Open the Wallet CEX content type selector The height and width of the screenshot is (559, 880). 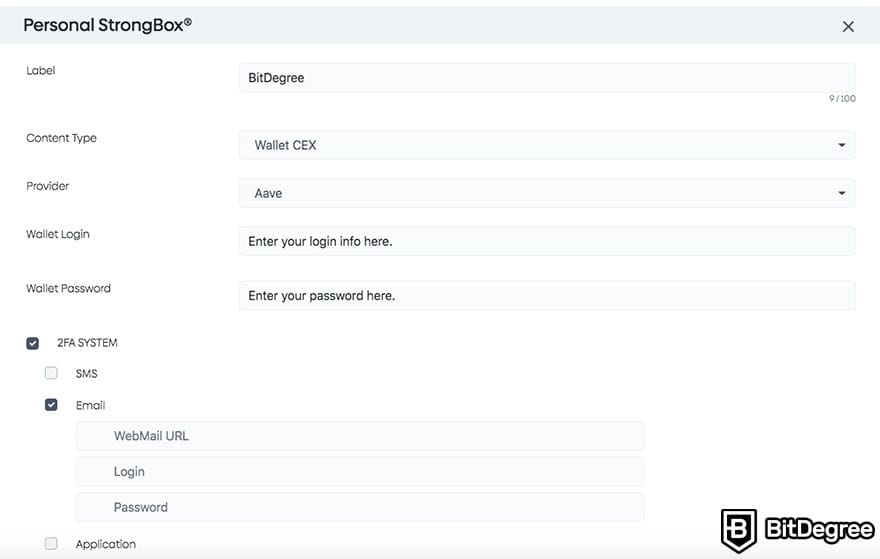[x=547, y=145]
